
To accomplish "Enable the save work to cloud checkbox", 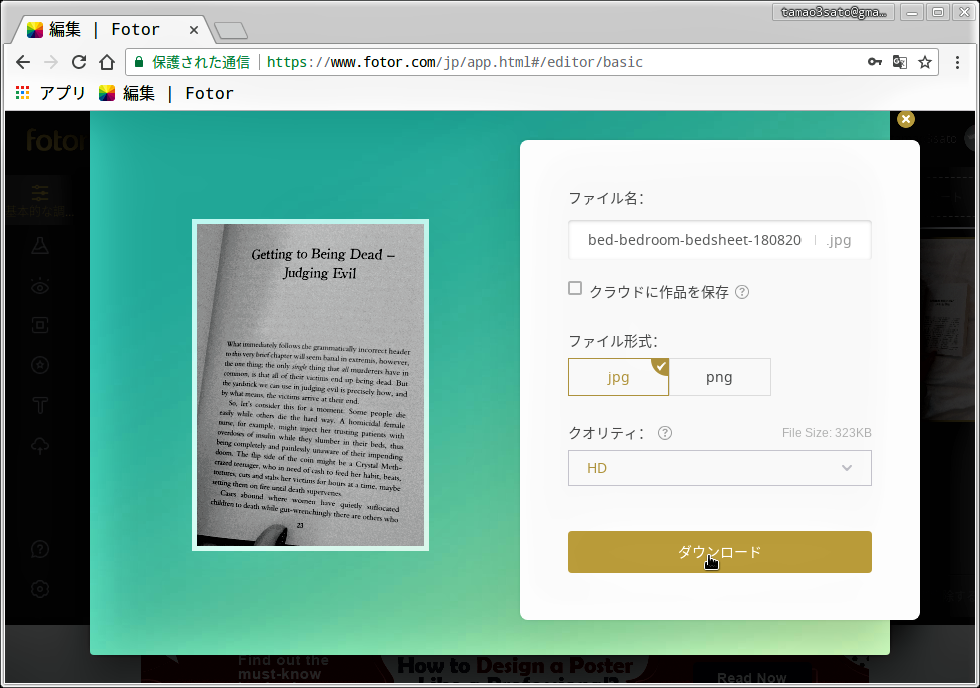I will coord(575,288).
